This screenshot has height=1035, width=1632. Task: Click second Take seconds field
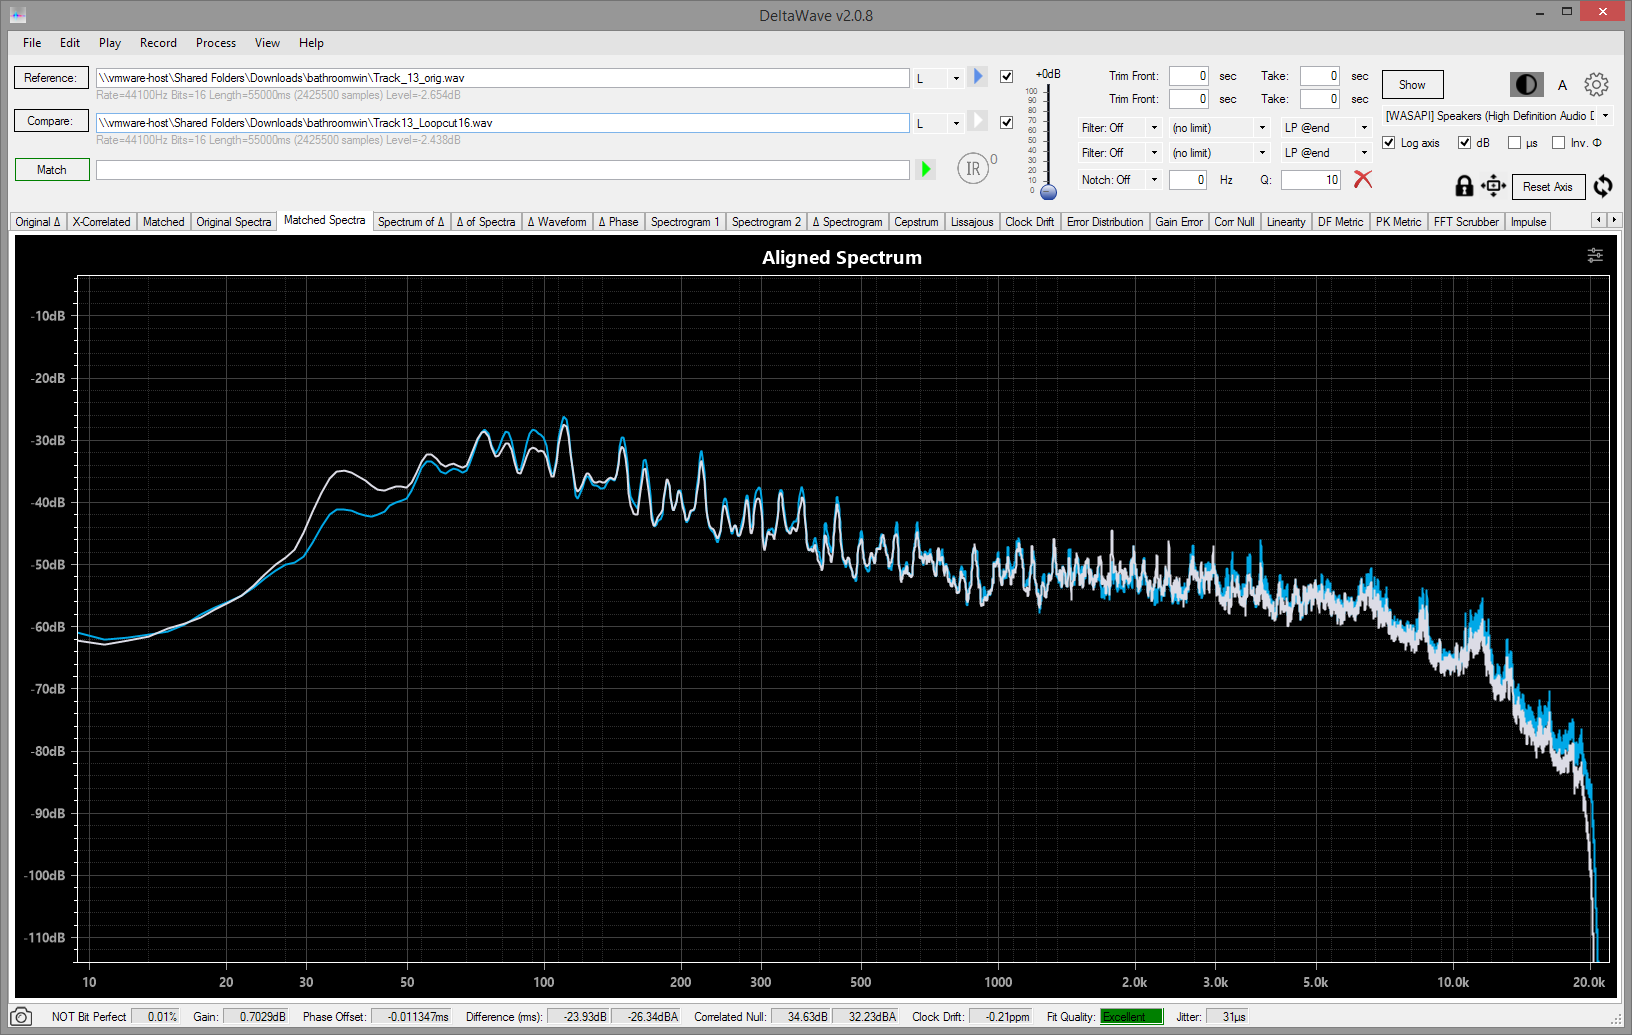pyautogui.click(x=1320, y=99)
